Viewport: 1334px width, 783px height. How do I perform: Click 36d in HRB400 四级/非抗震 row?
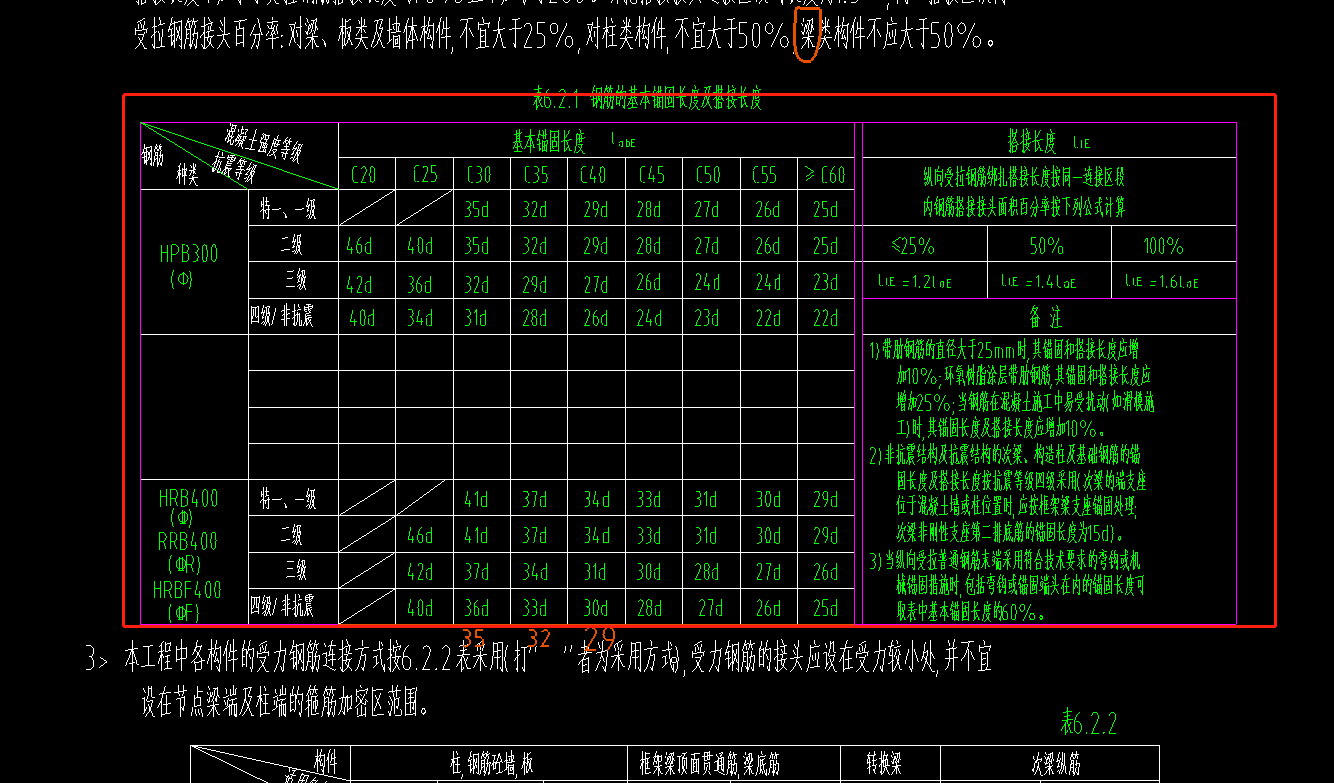(x=477, y=608)
